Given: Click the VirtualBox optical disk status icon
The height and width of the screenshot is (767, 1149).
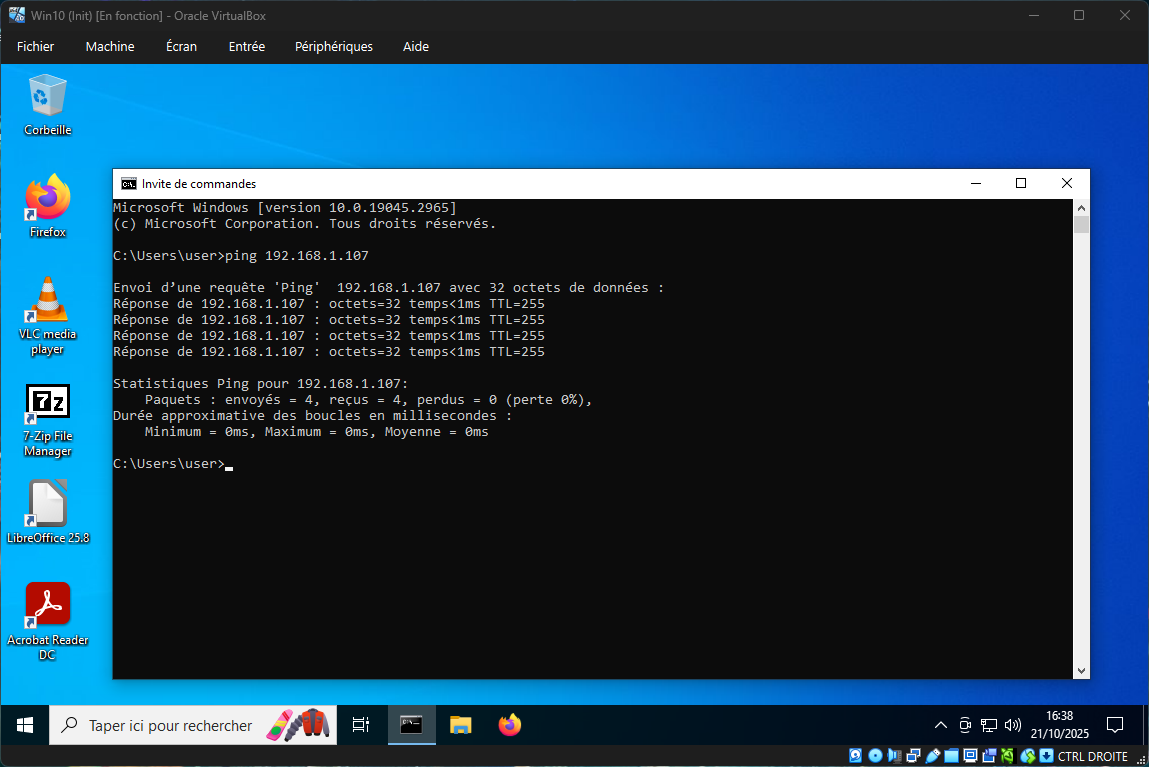Looking at the screenshot, I should click(x=875, y=756).
